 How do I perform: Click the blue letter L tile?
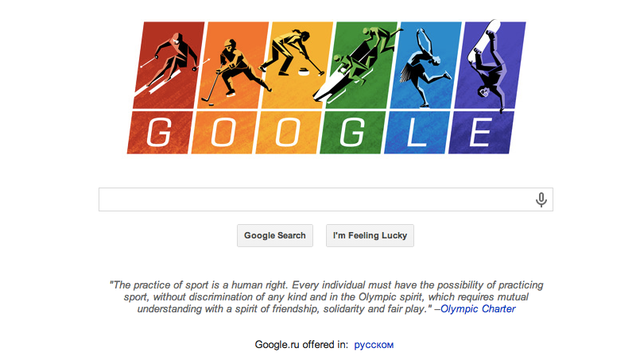point(416,133)
